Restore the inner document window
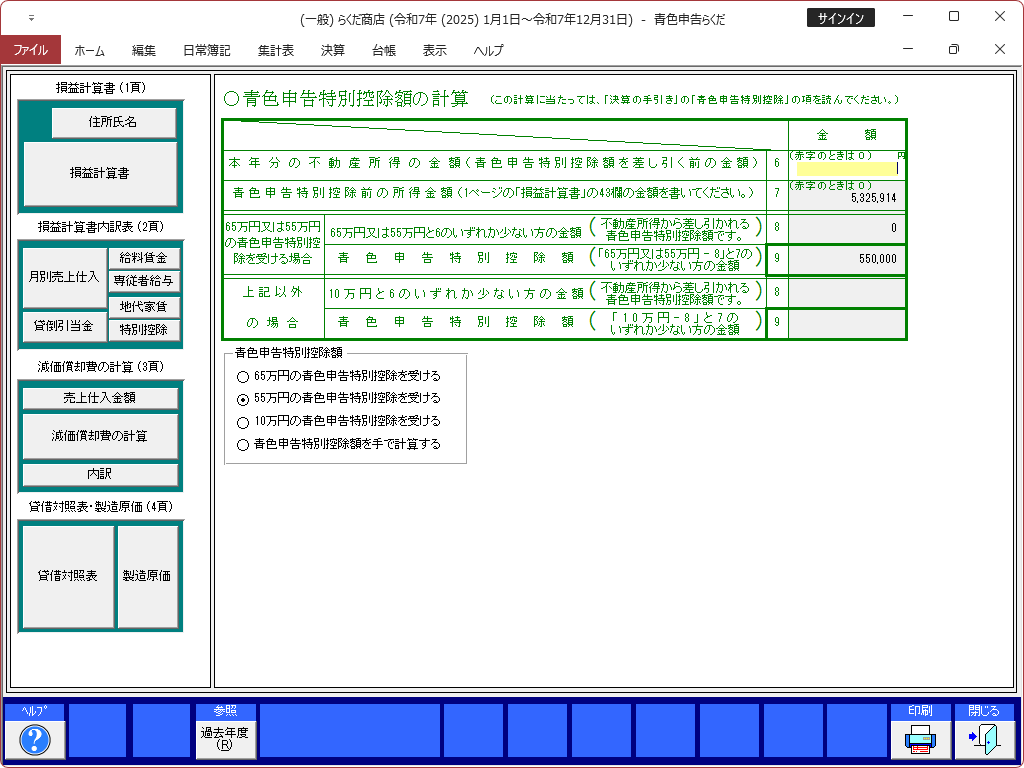The width and height of the screenshot is (1024, 768). pos(953,50)
